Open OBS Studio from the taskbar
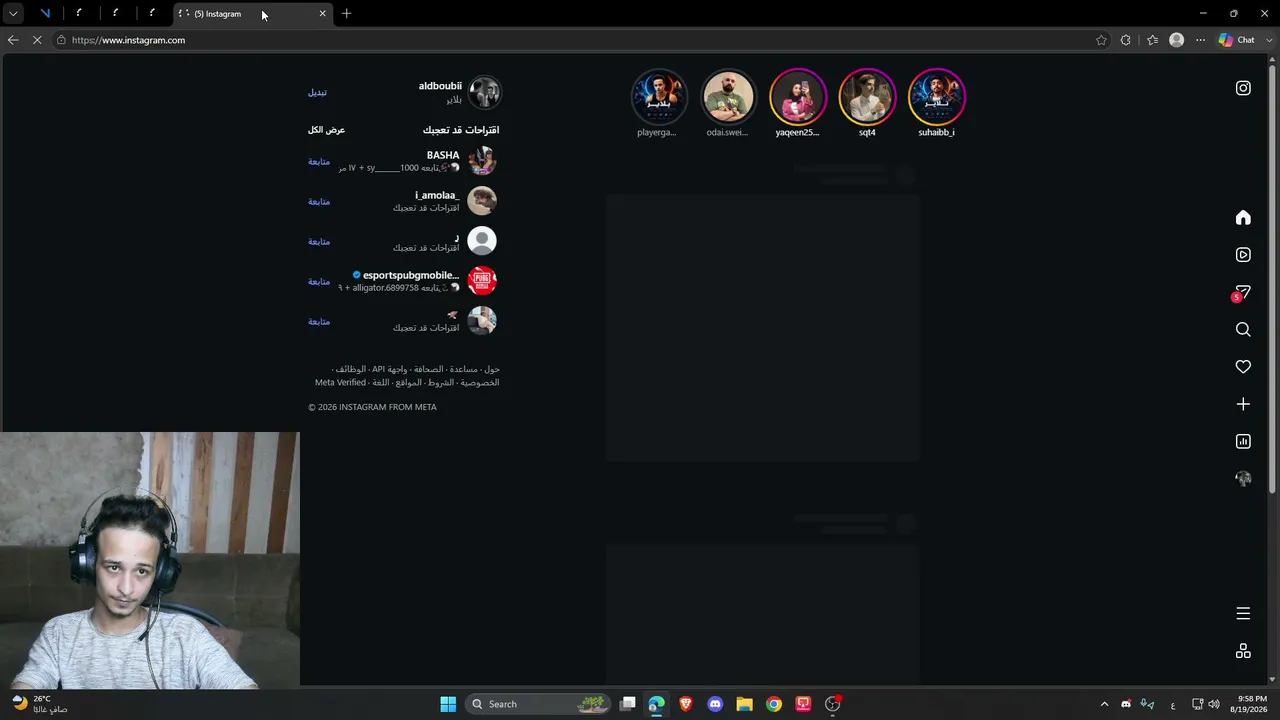The image size is (1280, 720). tap(833, 704)
